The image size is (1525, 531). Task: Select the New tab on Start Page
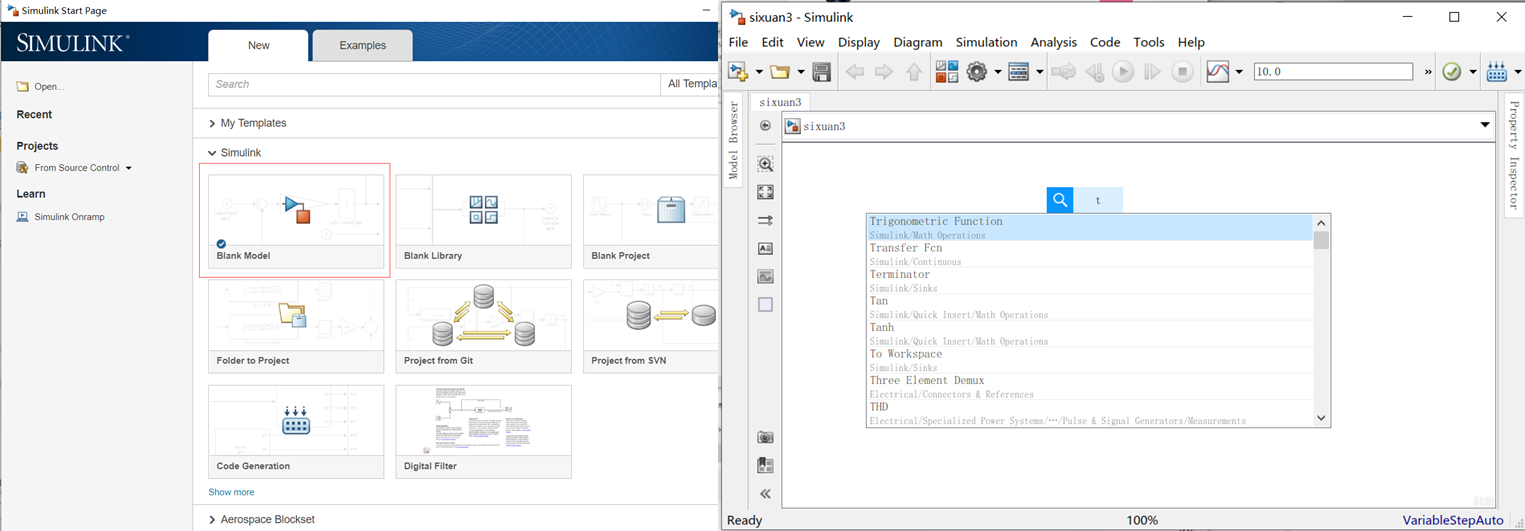(x=258, y=46)
